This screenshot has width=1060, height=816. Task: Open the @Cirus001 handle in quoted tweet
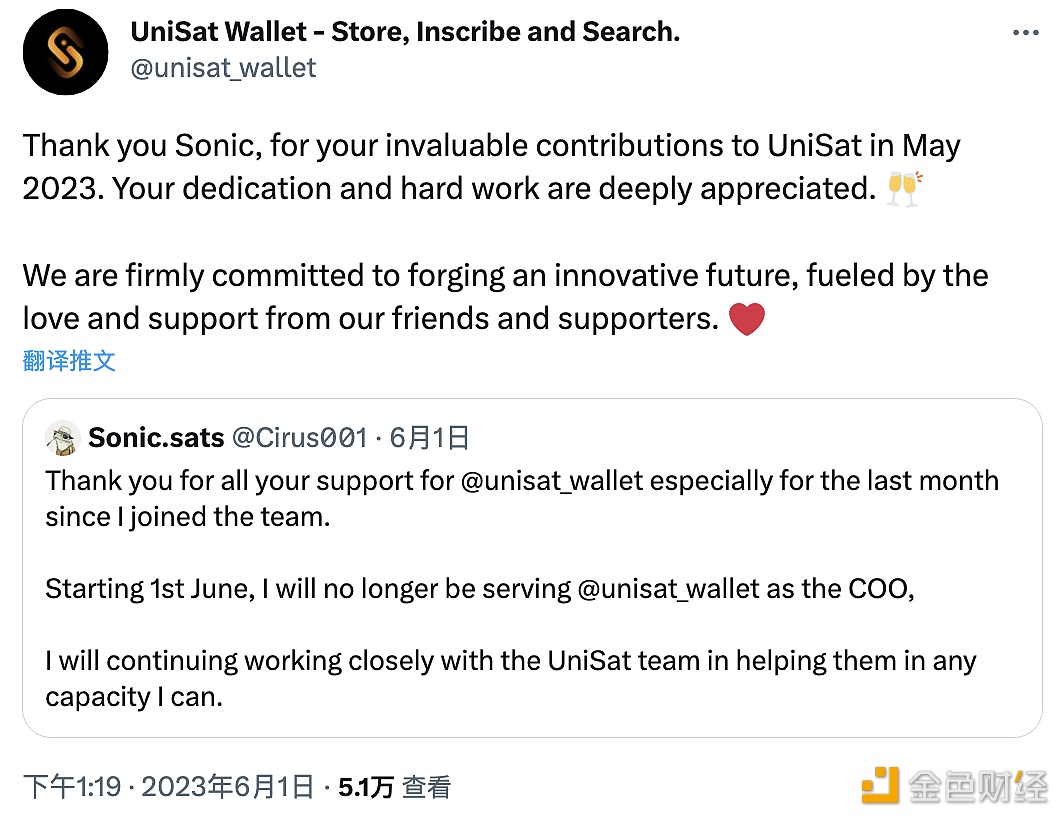pos(299,437)
